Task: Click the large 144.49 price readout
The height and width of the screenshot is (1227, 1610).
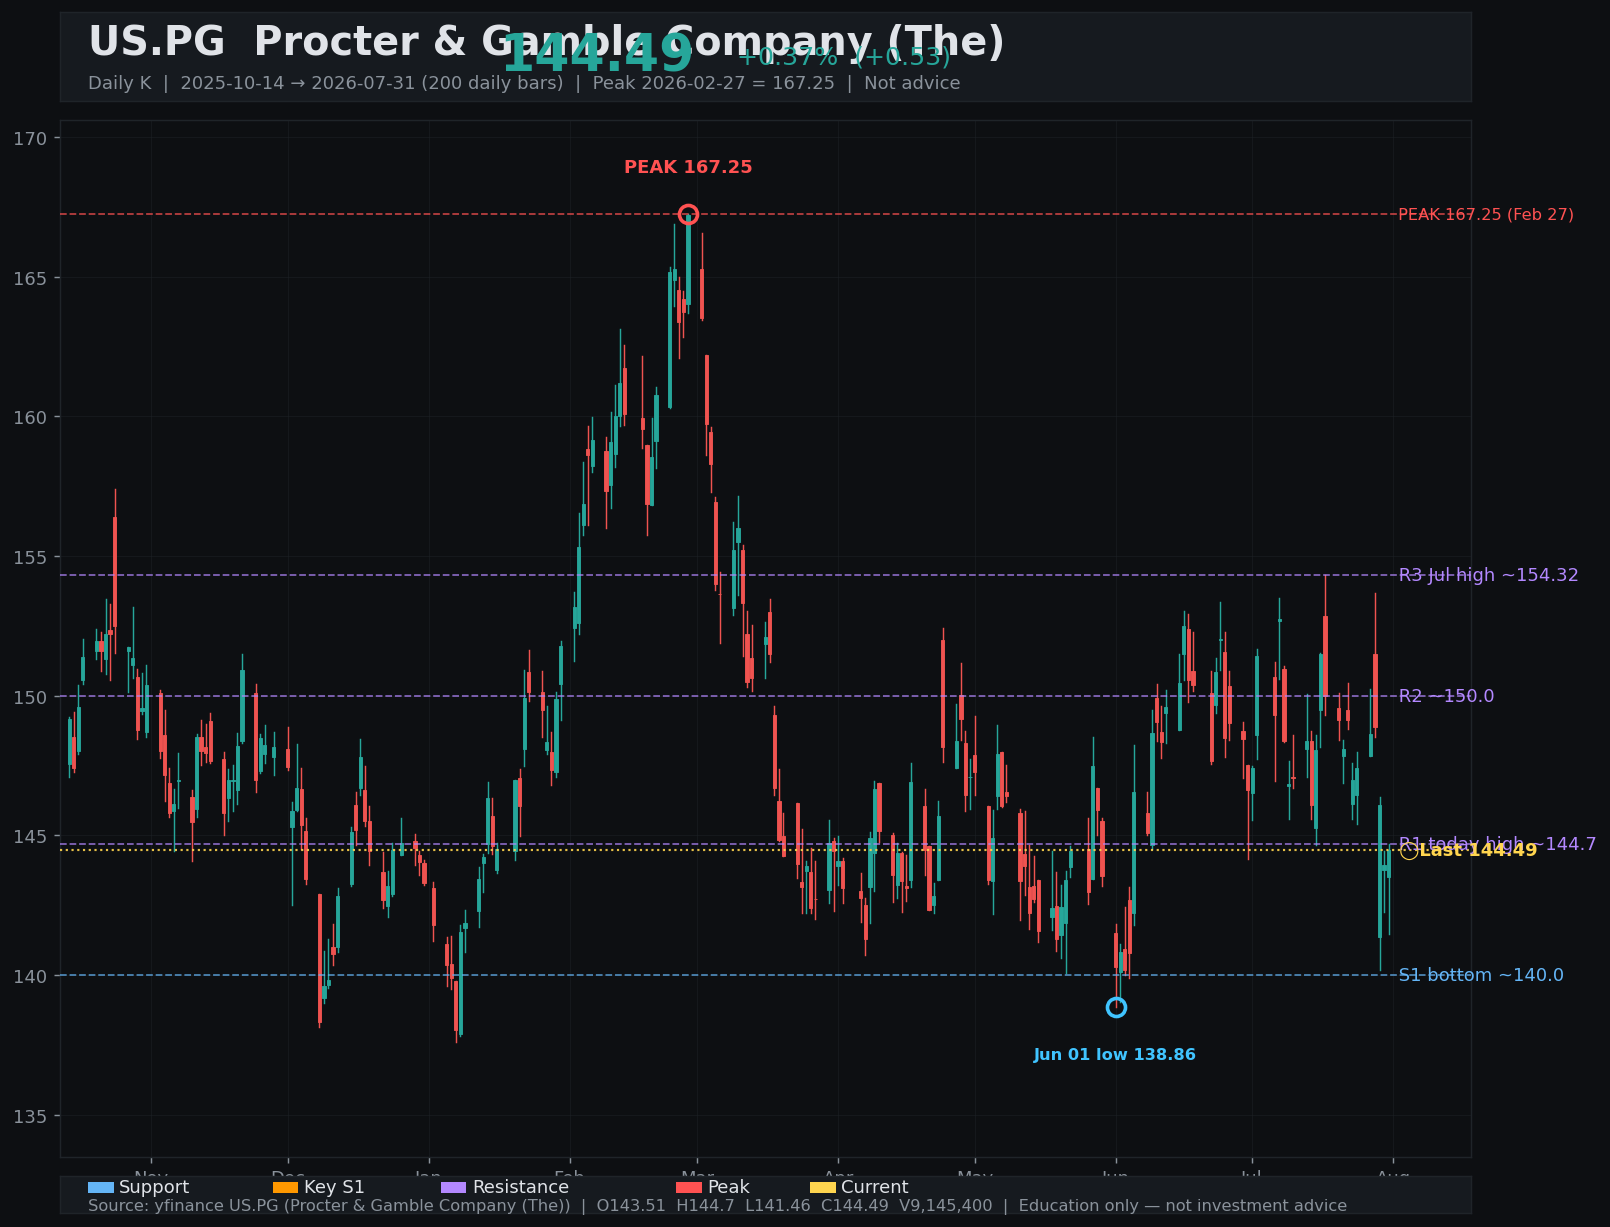Action: click(597, 54)
